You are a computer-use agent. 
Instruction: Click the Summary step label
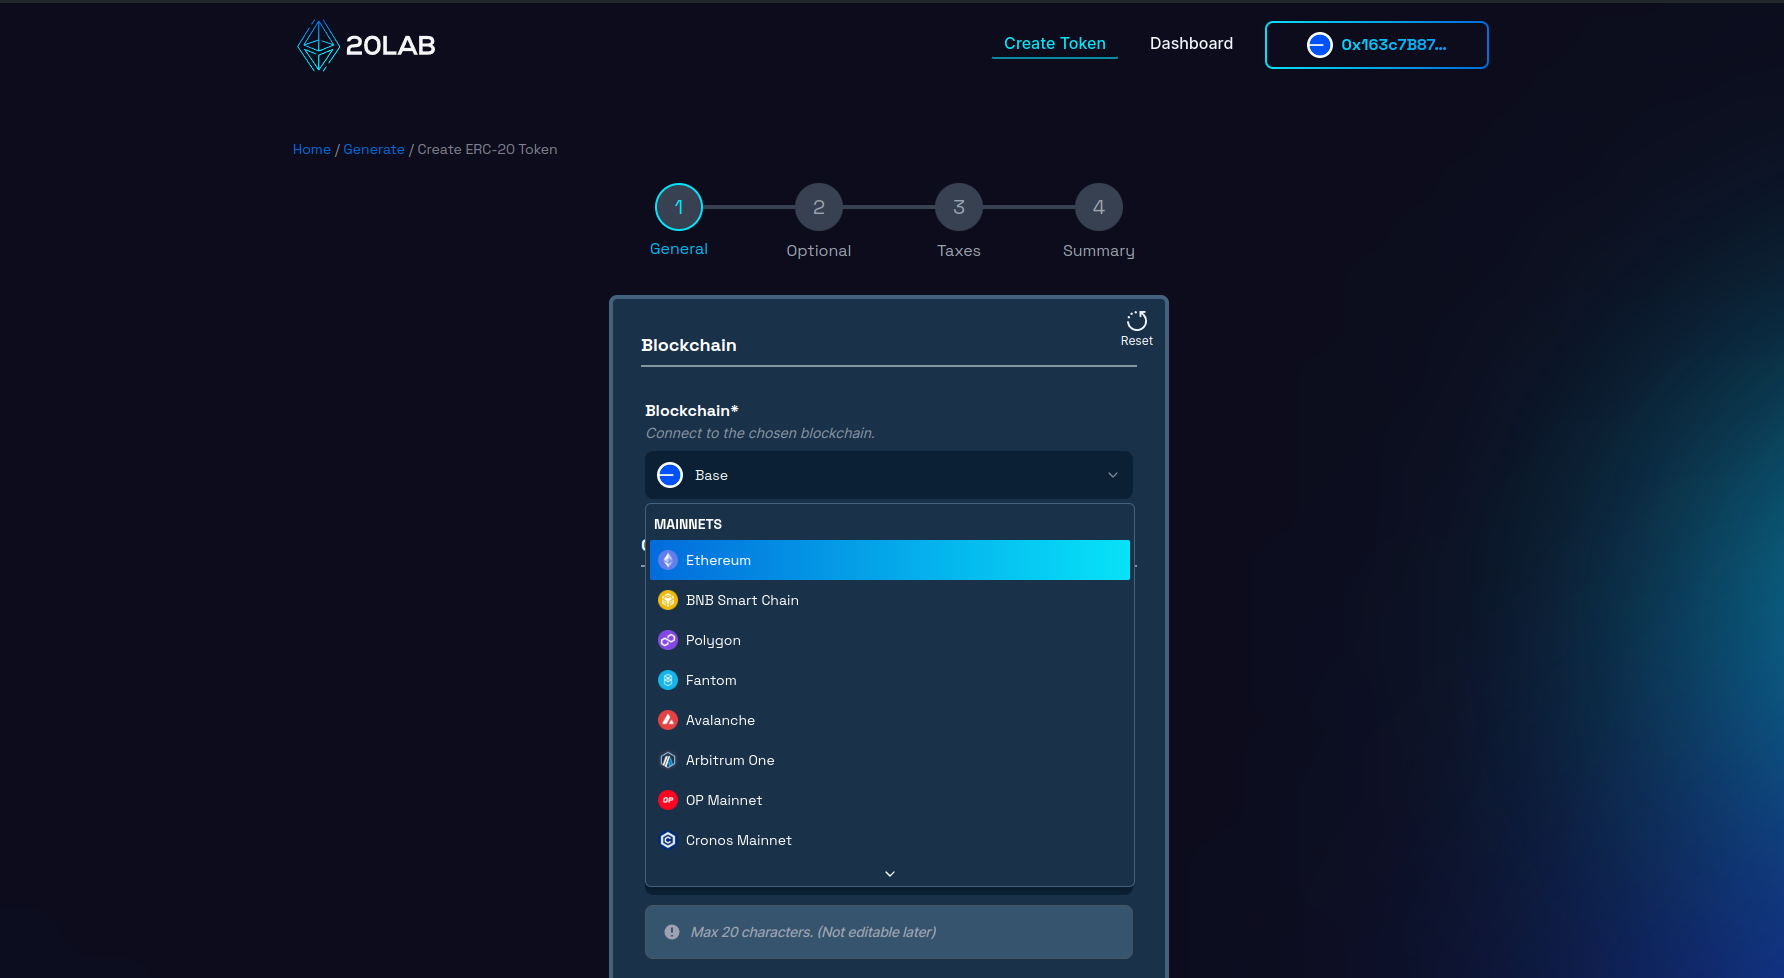(x=1099, y=251)
